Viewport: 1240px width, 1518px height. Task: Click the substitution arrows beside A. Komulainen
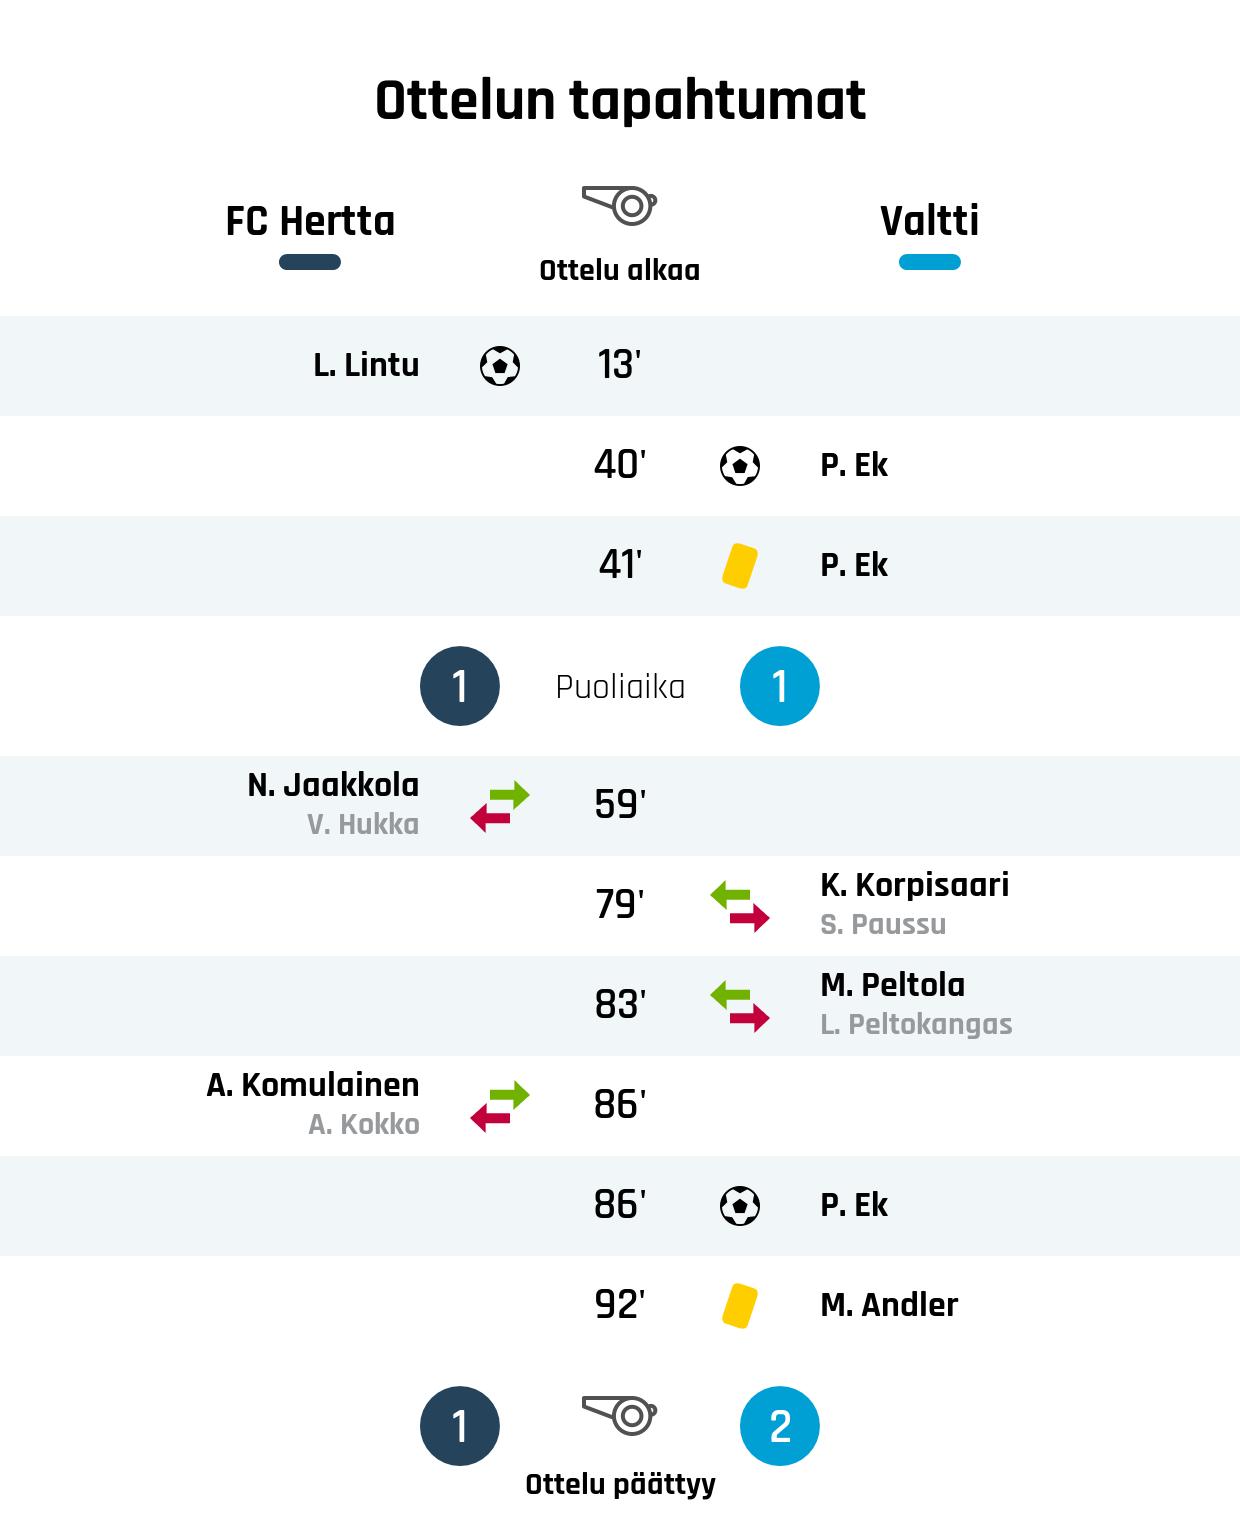point(500,1106)
